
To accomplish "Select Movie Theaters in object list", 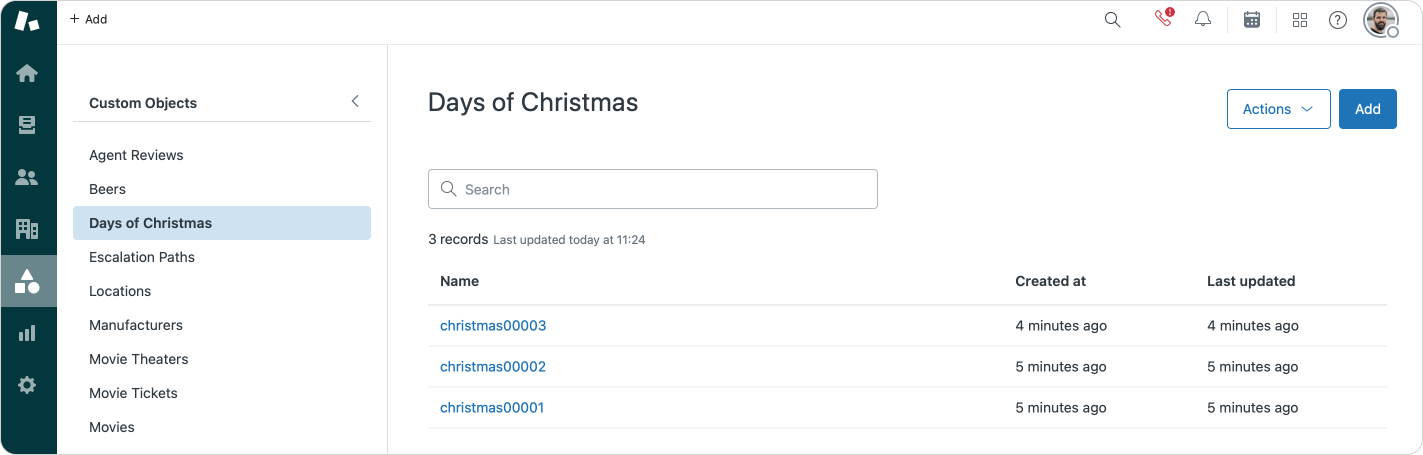I will tap(139, 359).
